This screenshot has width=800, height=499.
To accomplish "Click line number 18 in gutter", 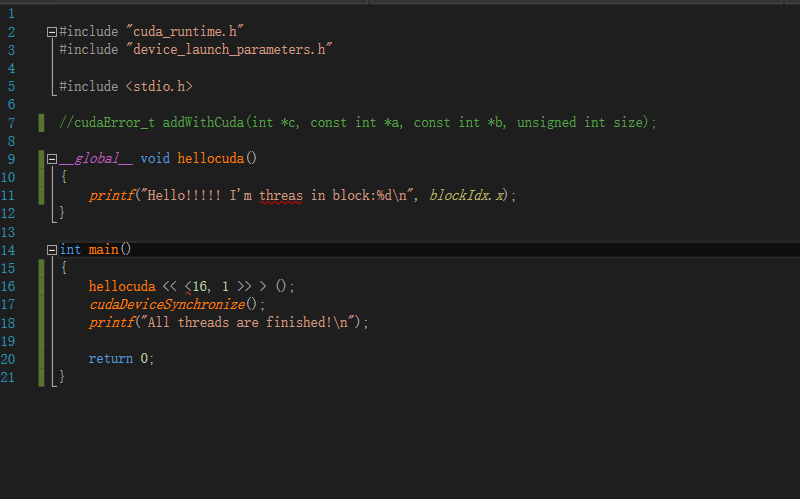I will [8, 323].
